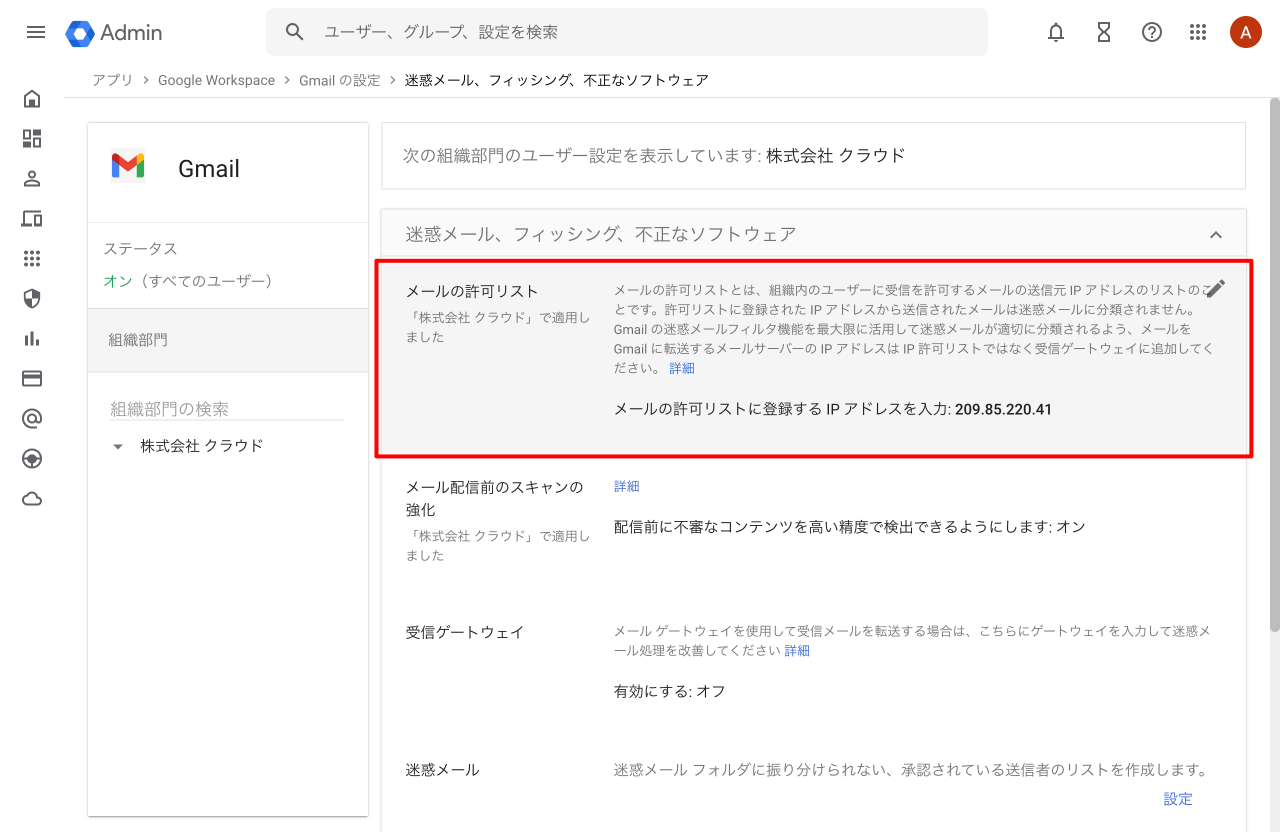Open the help question mark icon
This screenshot has height=832, width=1280.
click(x=1152, y=32)
